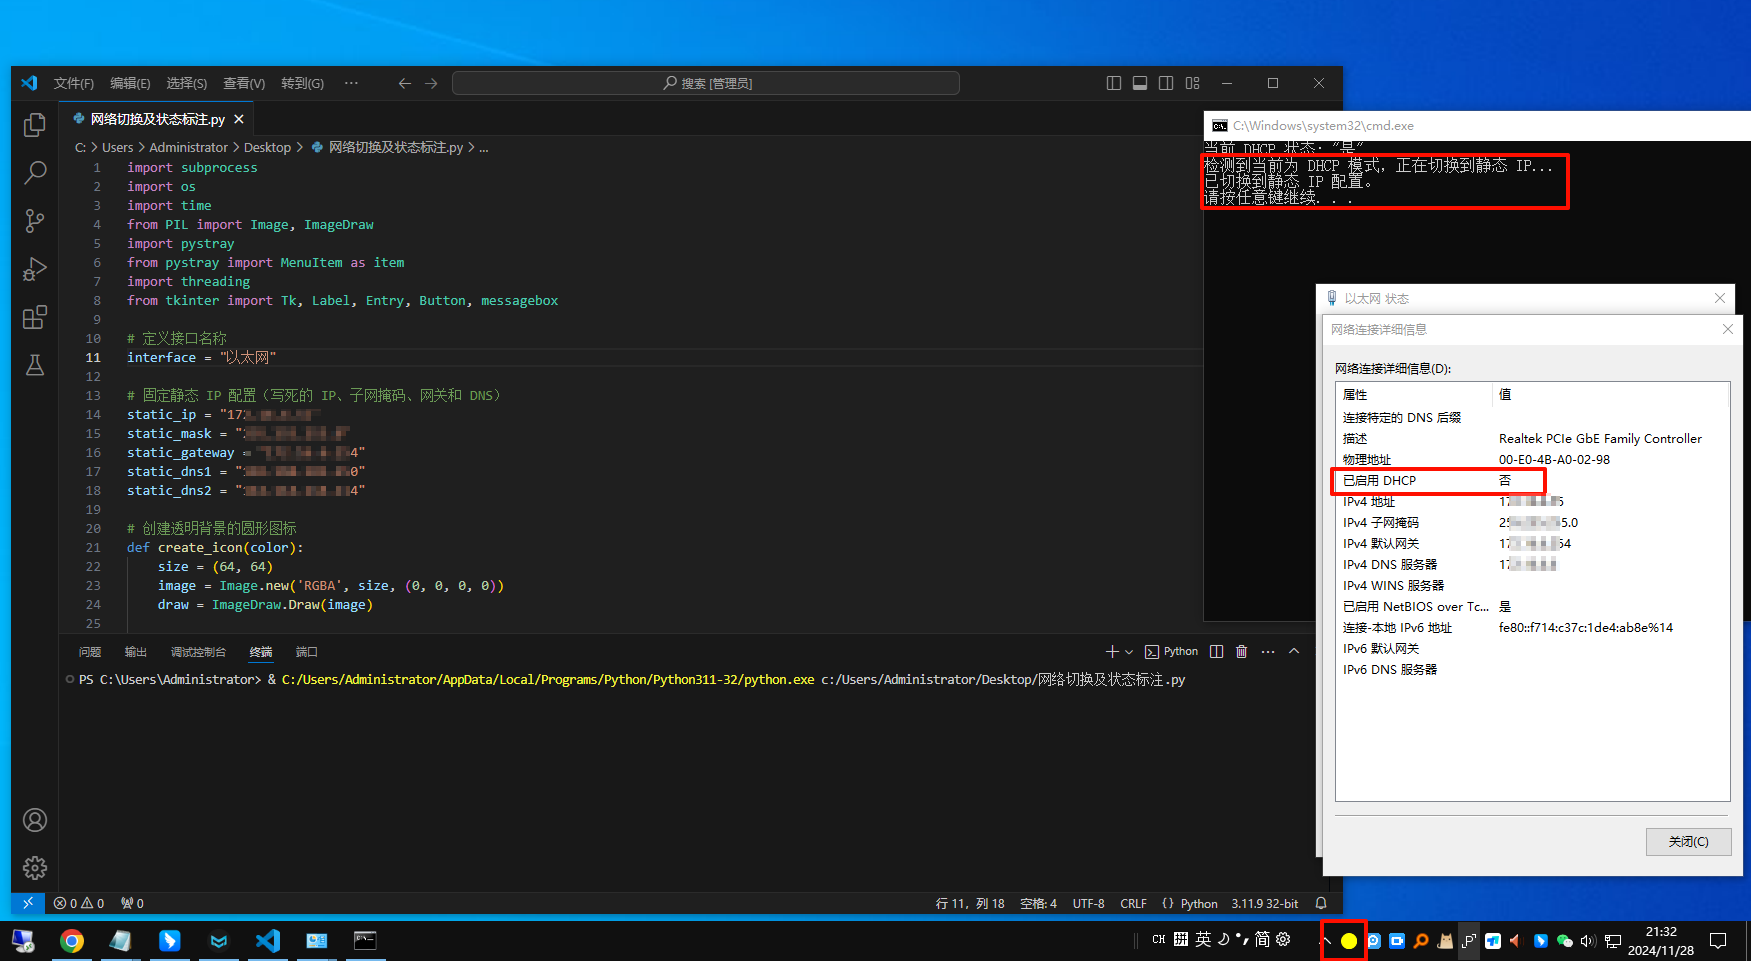Open the 编辑(E) menu
The image size is (1751, 961).
130,83
